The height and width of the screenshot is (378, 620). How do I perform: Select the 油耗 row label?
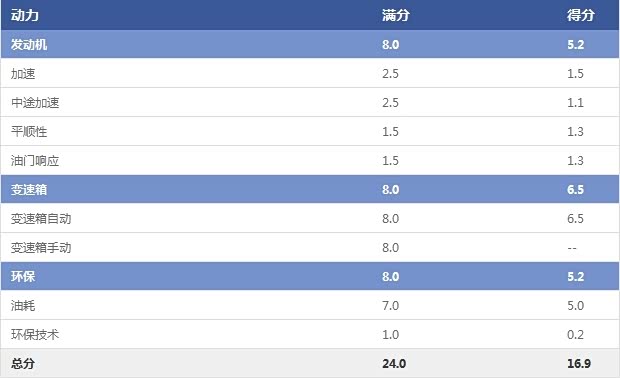pos(23,306)
